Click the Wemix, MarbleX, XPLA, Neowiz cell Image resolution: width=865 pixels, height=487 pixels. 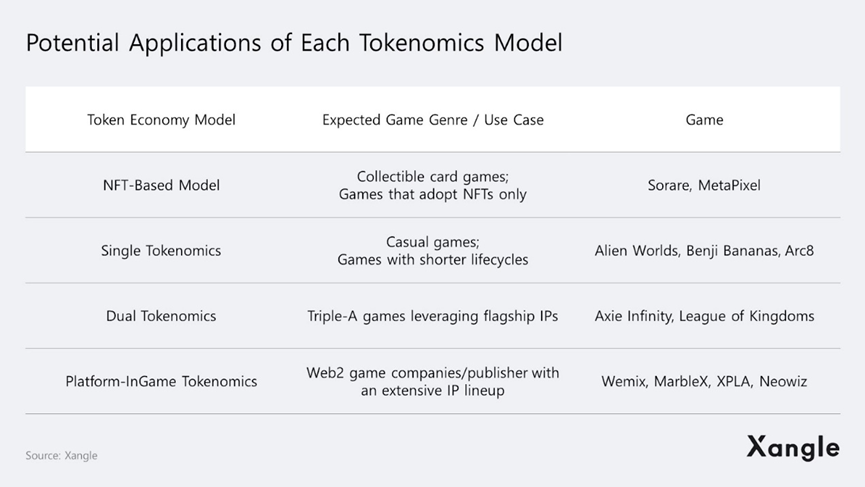pyautogui.click(x=704, y=381)
